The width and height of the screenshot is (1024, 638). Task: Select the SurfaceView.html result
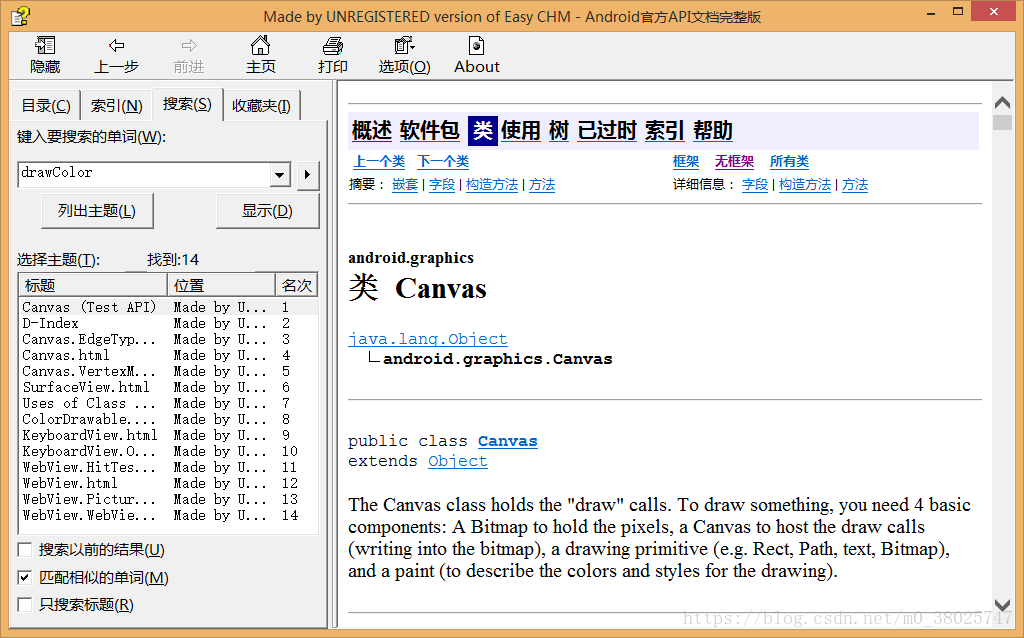click(168, 387)
